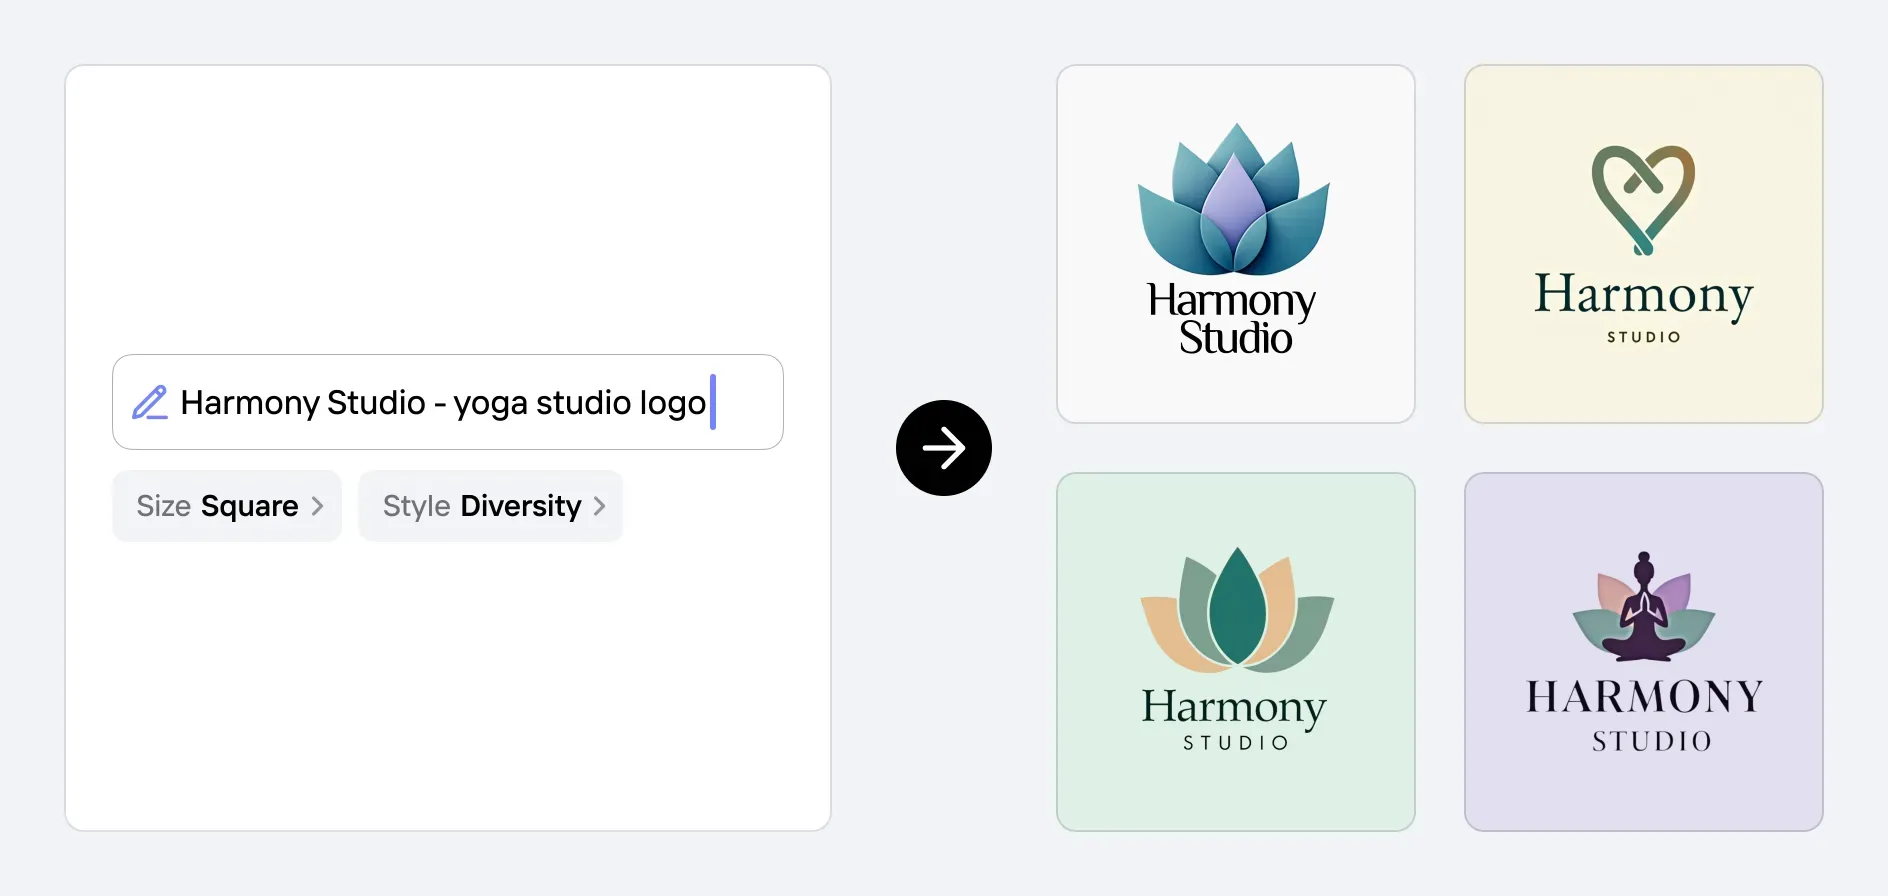1888x896 pixels.
Task: Click the green and tan lotus graphic
Action: (1237, 609)
